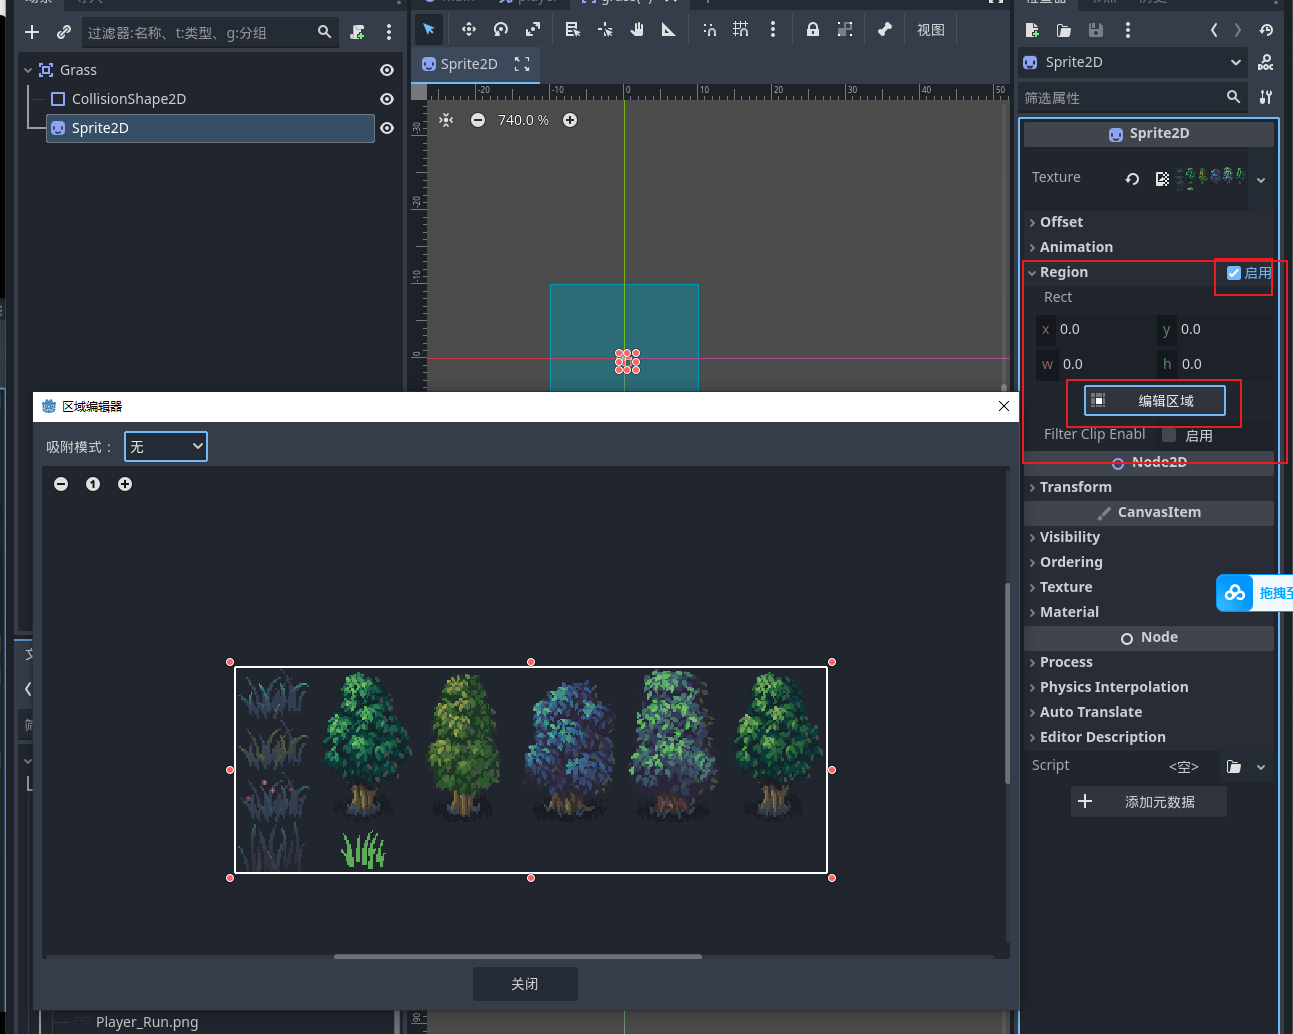
Task: Select the Ruler Mode tool
Action: click(669, 29)
